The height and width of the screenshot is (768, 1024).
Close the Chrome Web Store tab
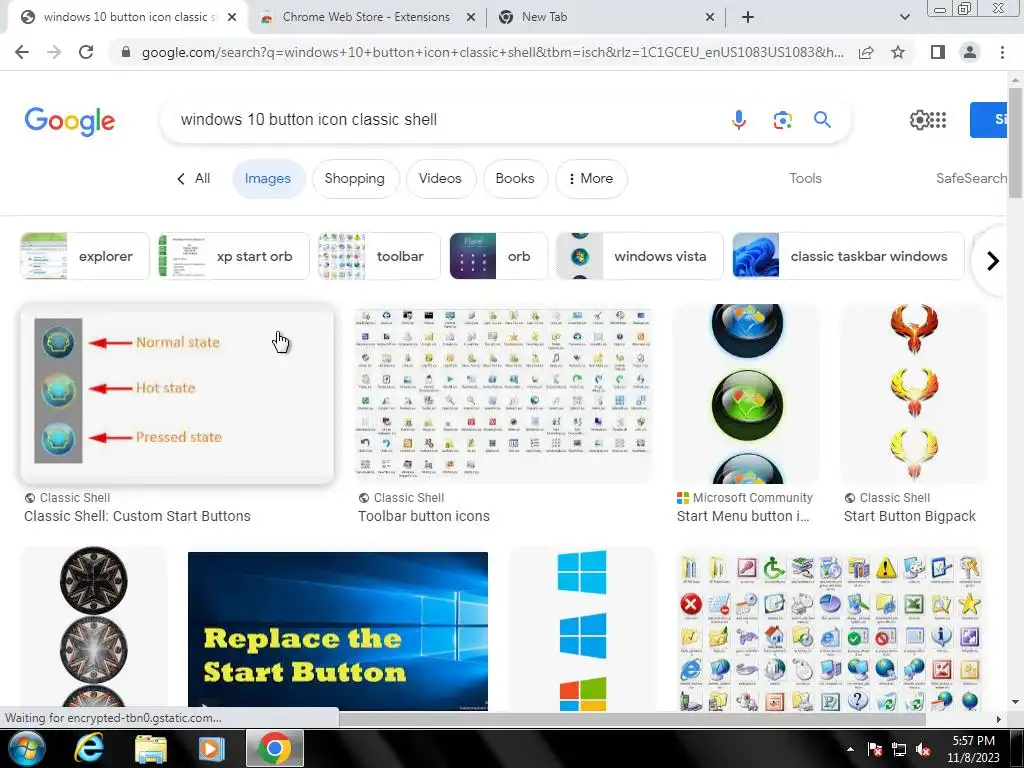470,18
